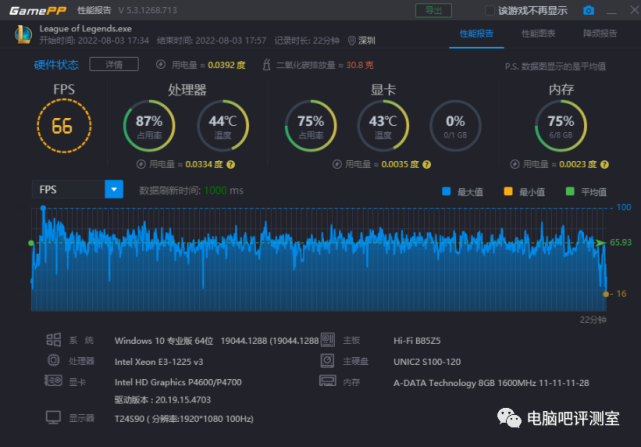Click the 22分钟 chart duration label
Screen dimensions: 641x447
593,320
